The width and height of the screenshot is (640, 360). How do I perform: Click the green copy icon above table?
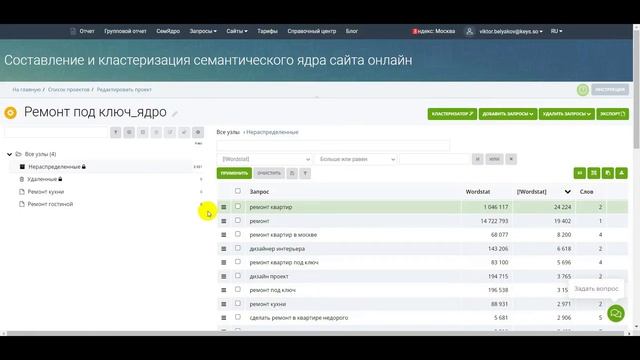pyautogui.click(x=608, y=173)
